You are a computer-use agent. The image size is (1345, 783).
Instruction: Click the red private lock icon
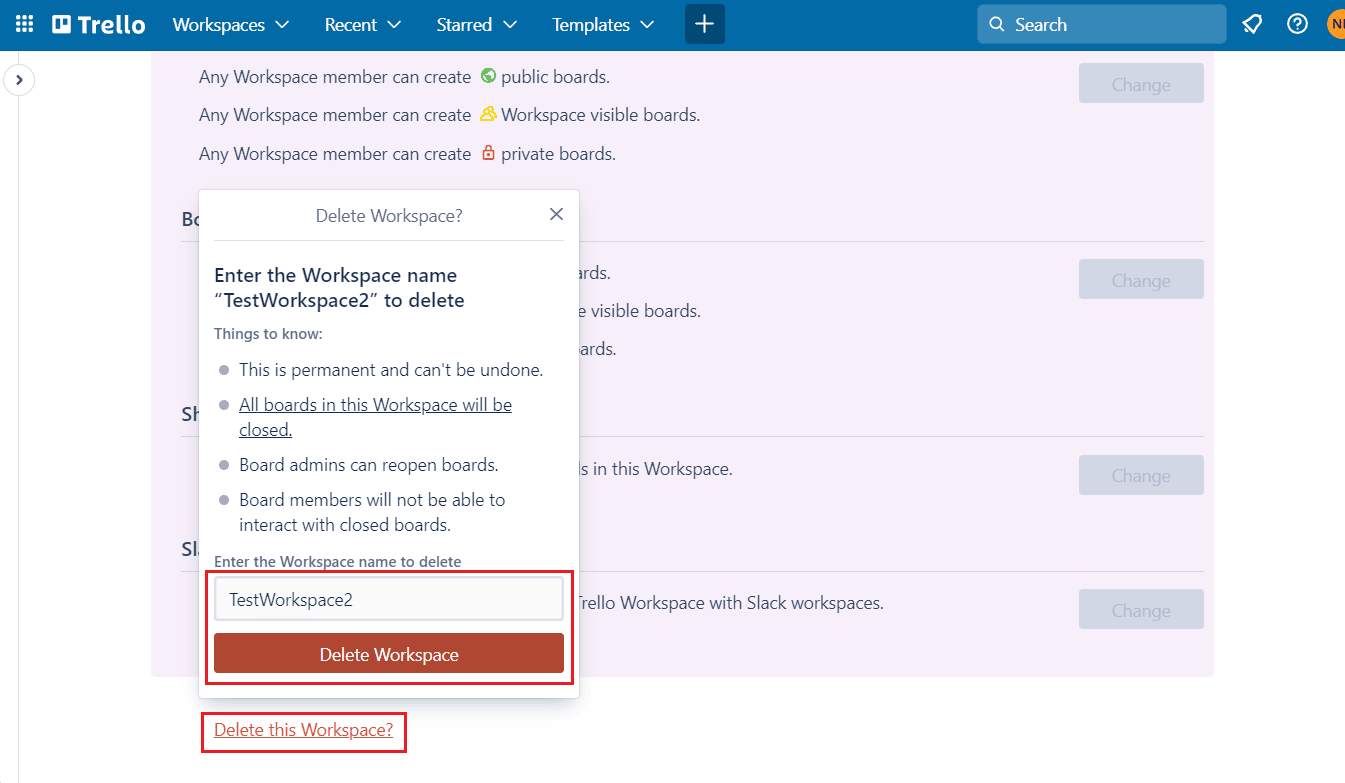tap(488, 153)
